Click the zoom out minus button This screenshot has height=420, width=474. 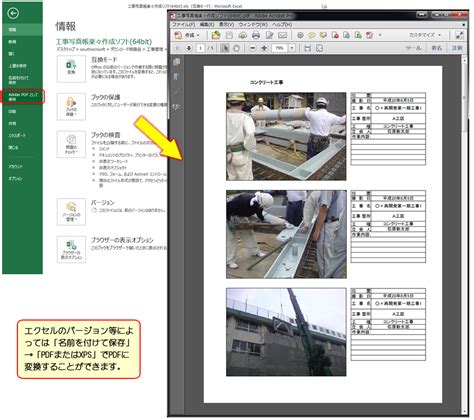click(x=253, y=48)
